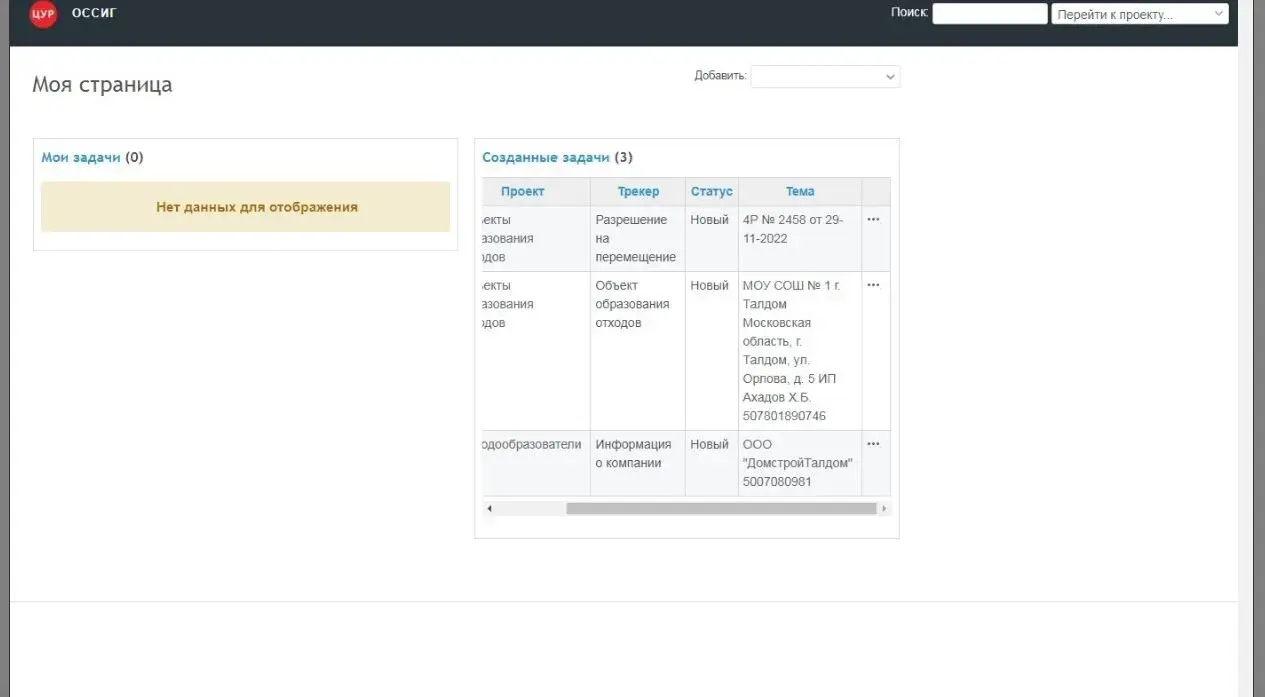Select the 'Объект образования отходов' tracker cell
The image size is (1265, 697).
coord(637,351)
